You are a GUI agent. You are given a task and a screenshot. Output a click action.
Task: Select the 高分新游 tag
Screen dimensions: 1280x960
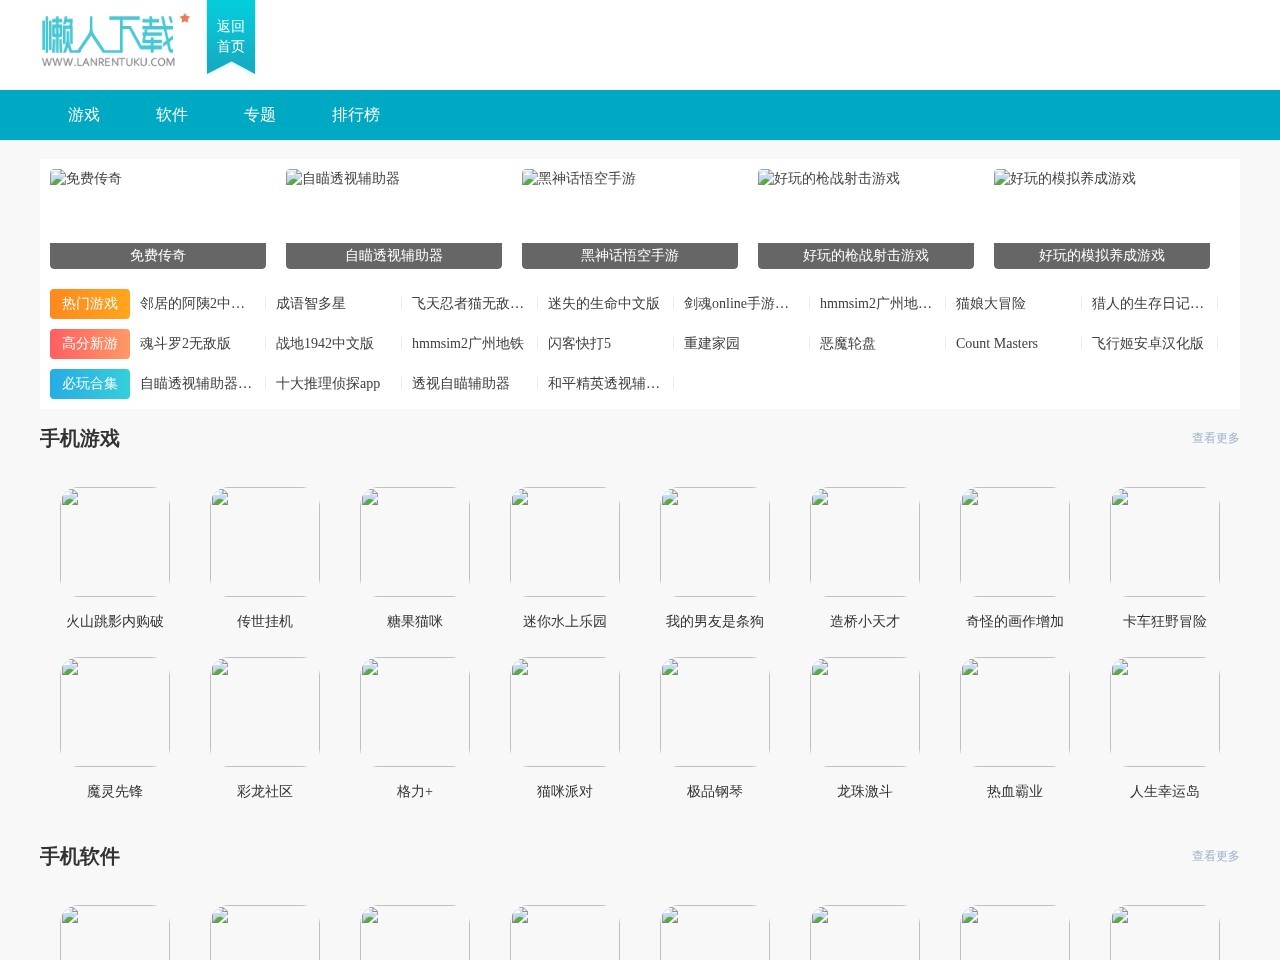[90, 344]
